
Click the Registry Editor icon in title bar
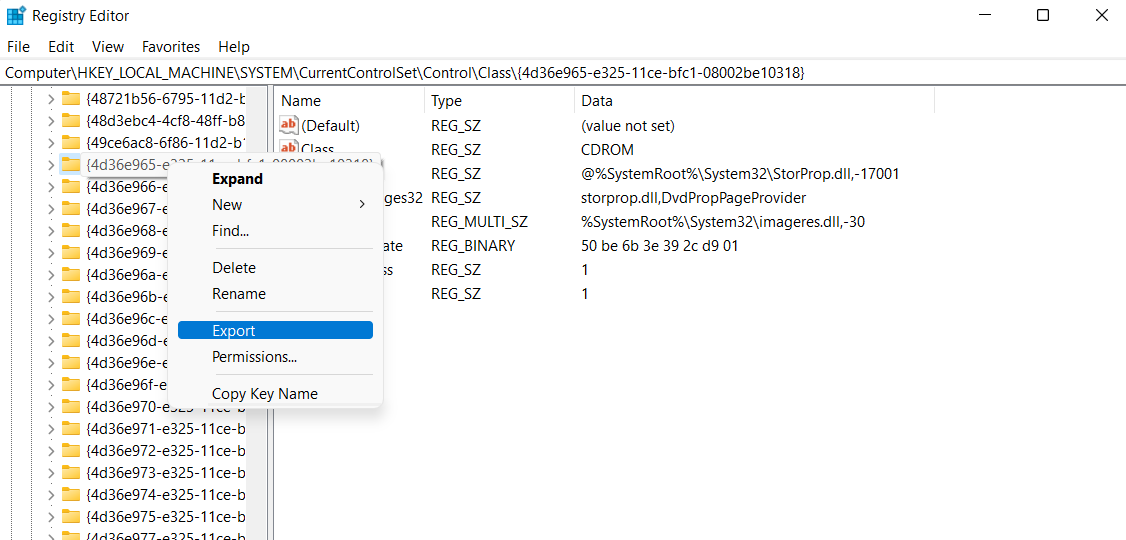click(16, 16)
